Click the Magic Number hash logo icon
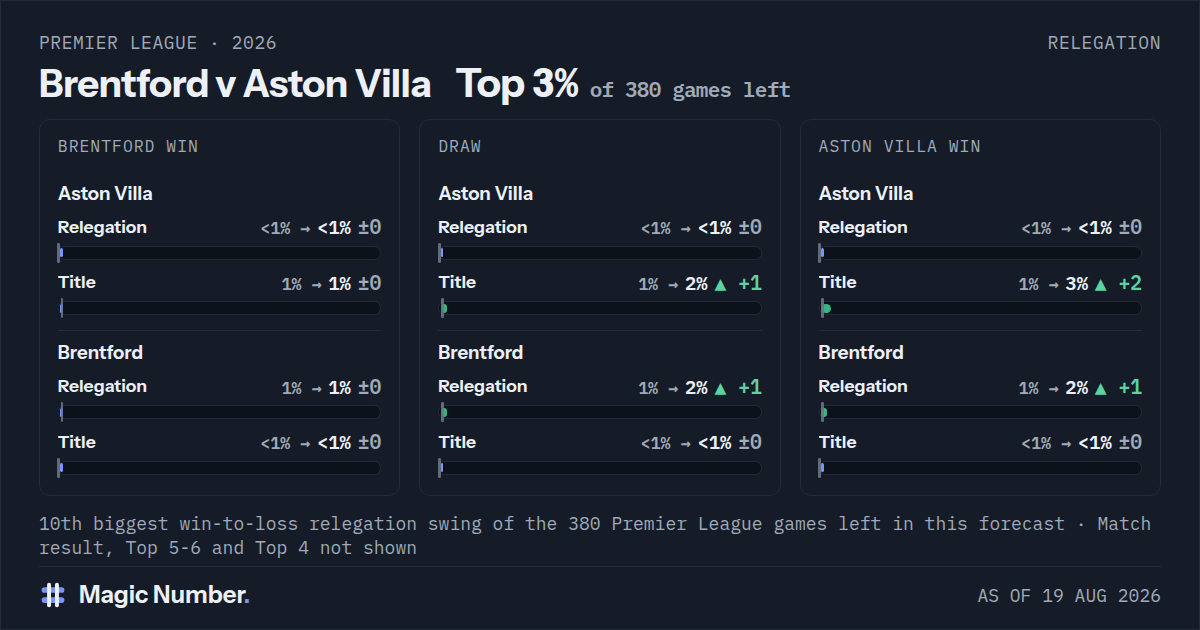Viewport: 1200px width, 630px height. click(x=53, y=595)
